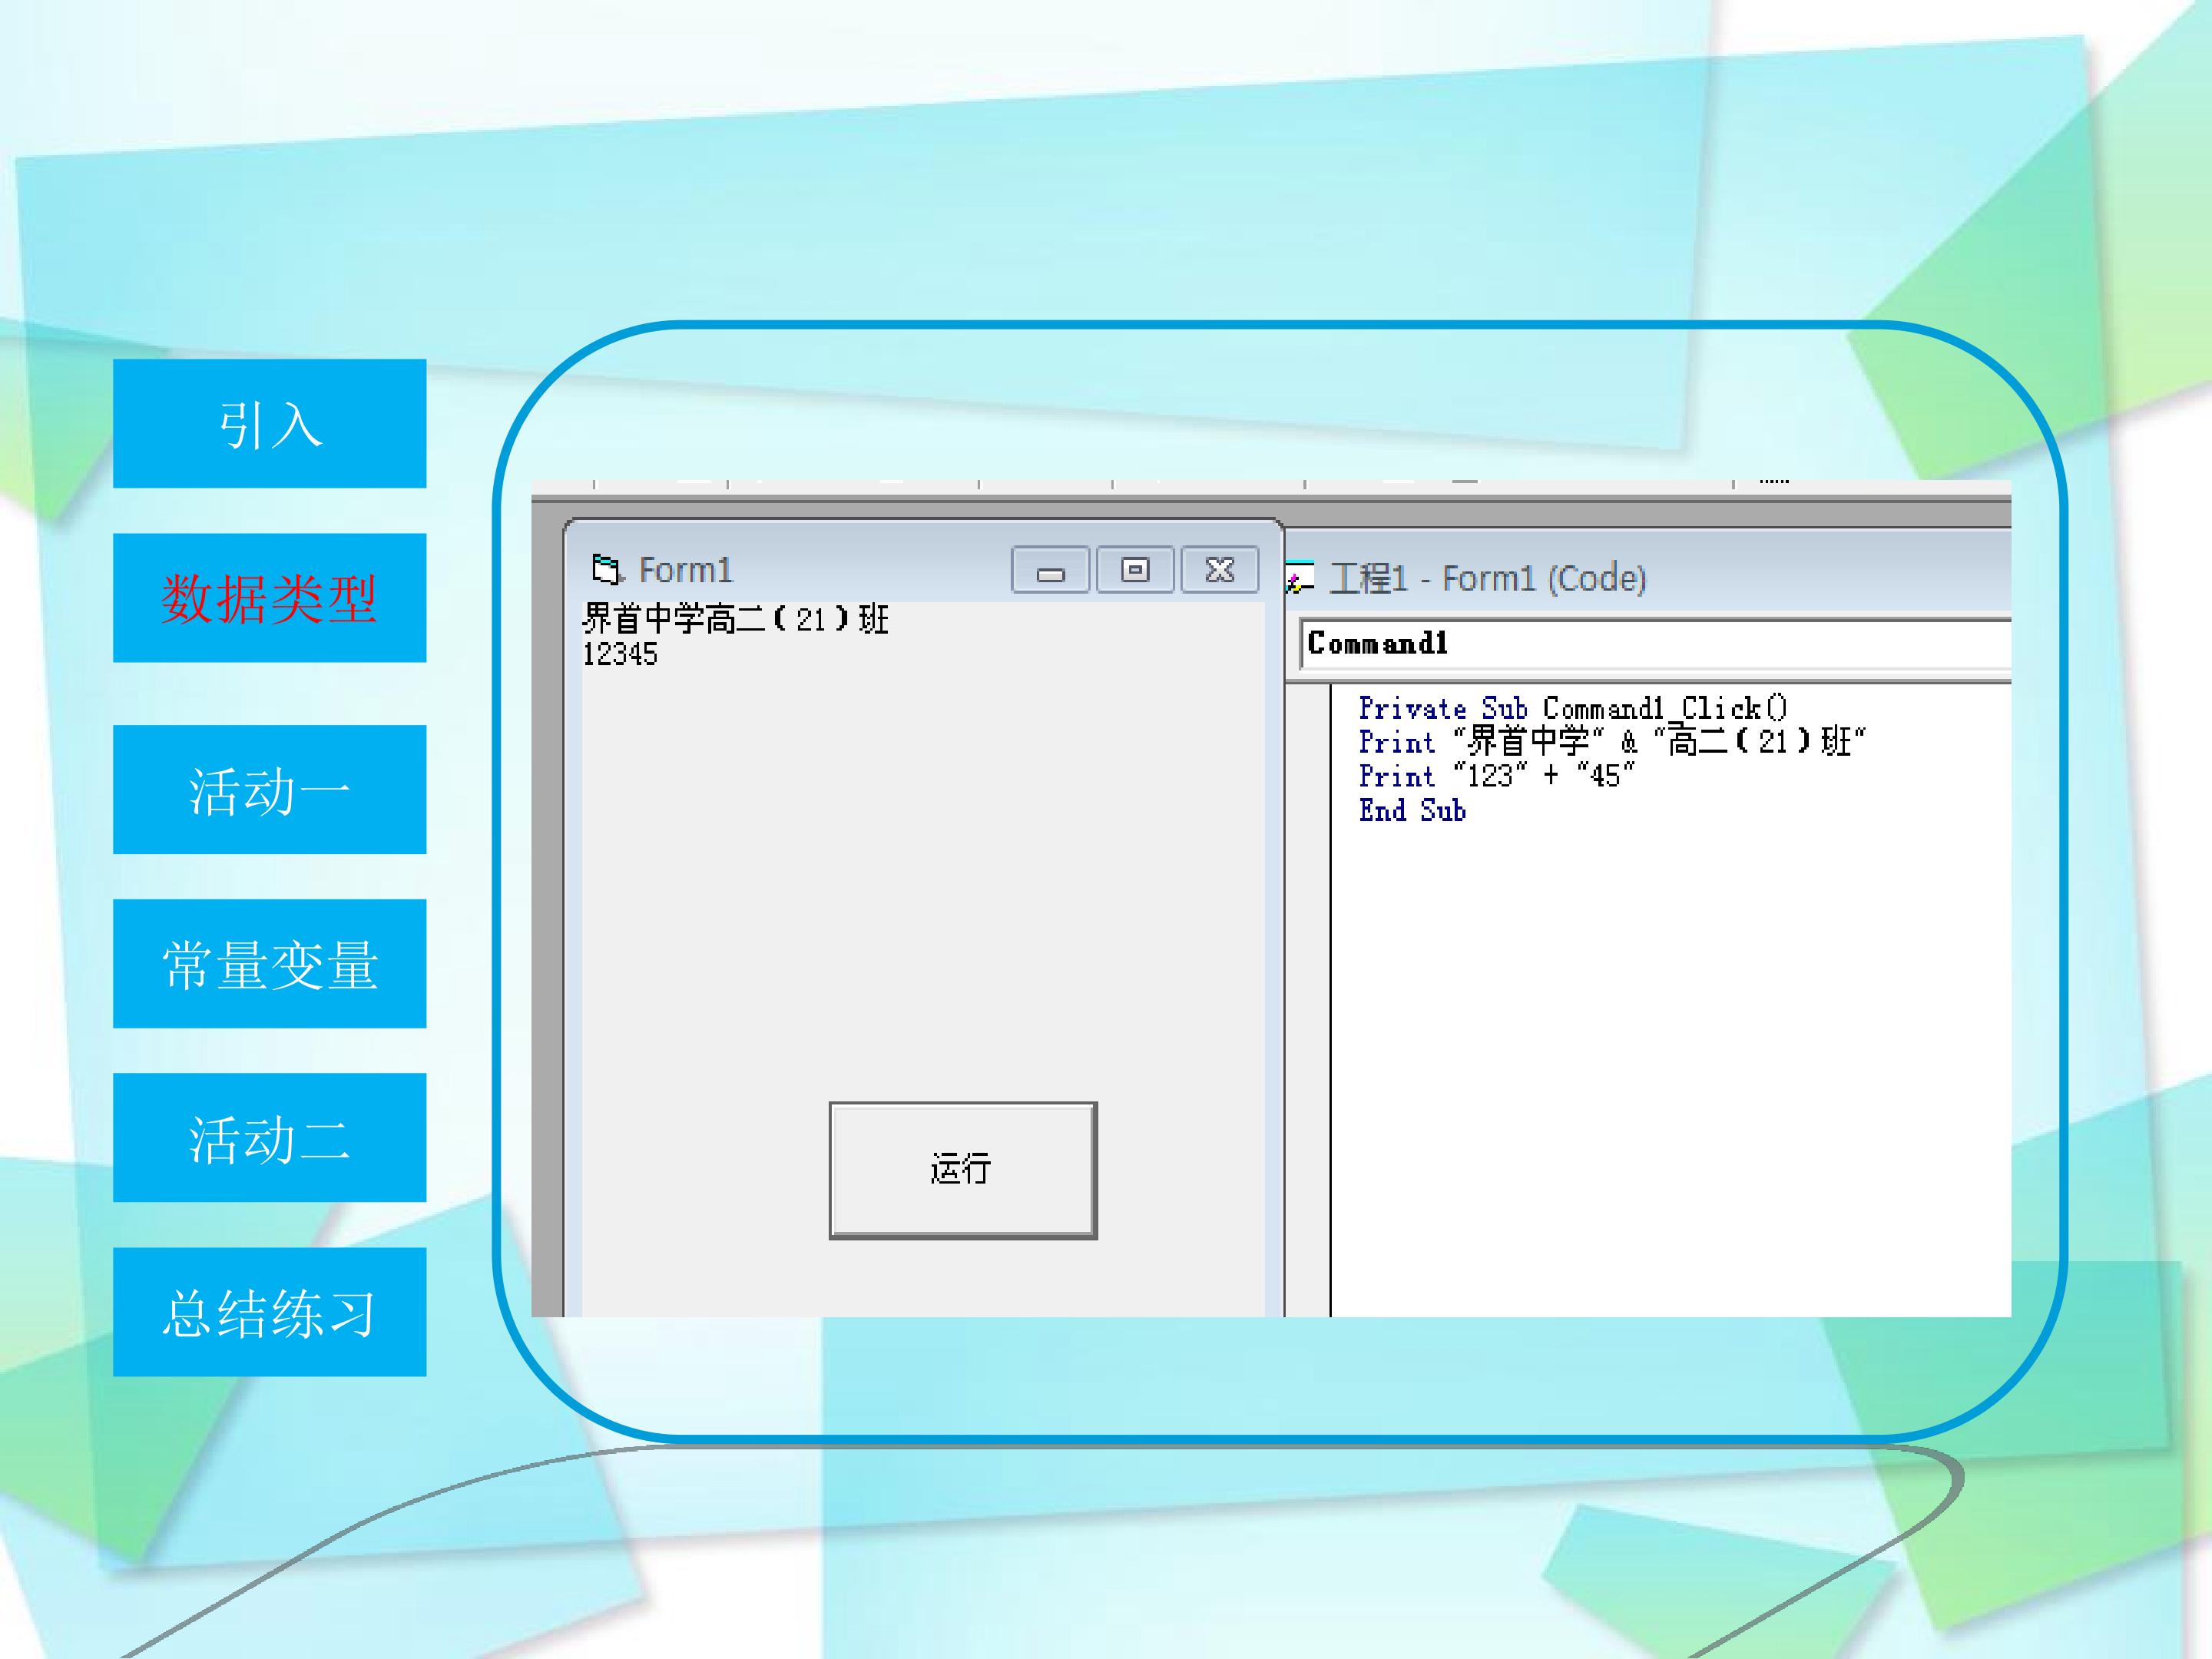This screenshot has width=2212, height=1659.
Task: Minimize the Form1 window
Action: (1050, 570)
